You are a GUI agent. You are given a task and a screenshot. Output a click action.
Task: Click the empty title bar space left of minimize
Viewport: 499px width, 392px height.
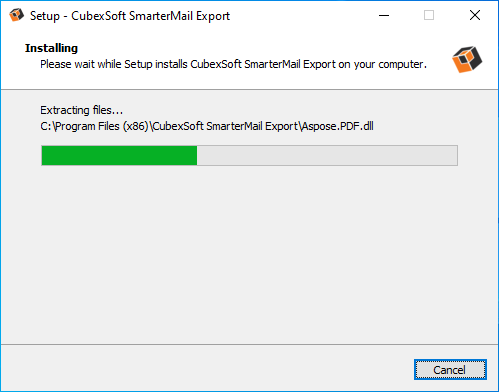pos(300,15)
